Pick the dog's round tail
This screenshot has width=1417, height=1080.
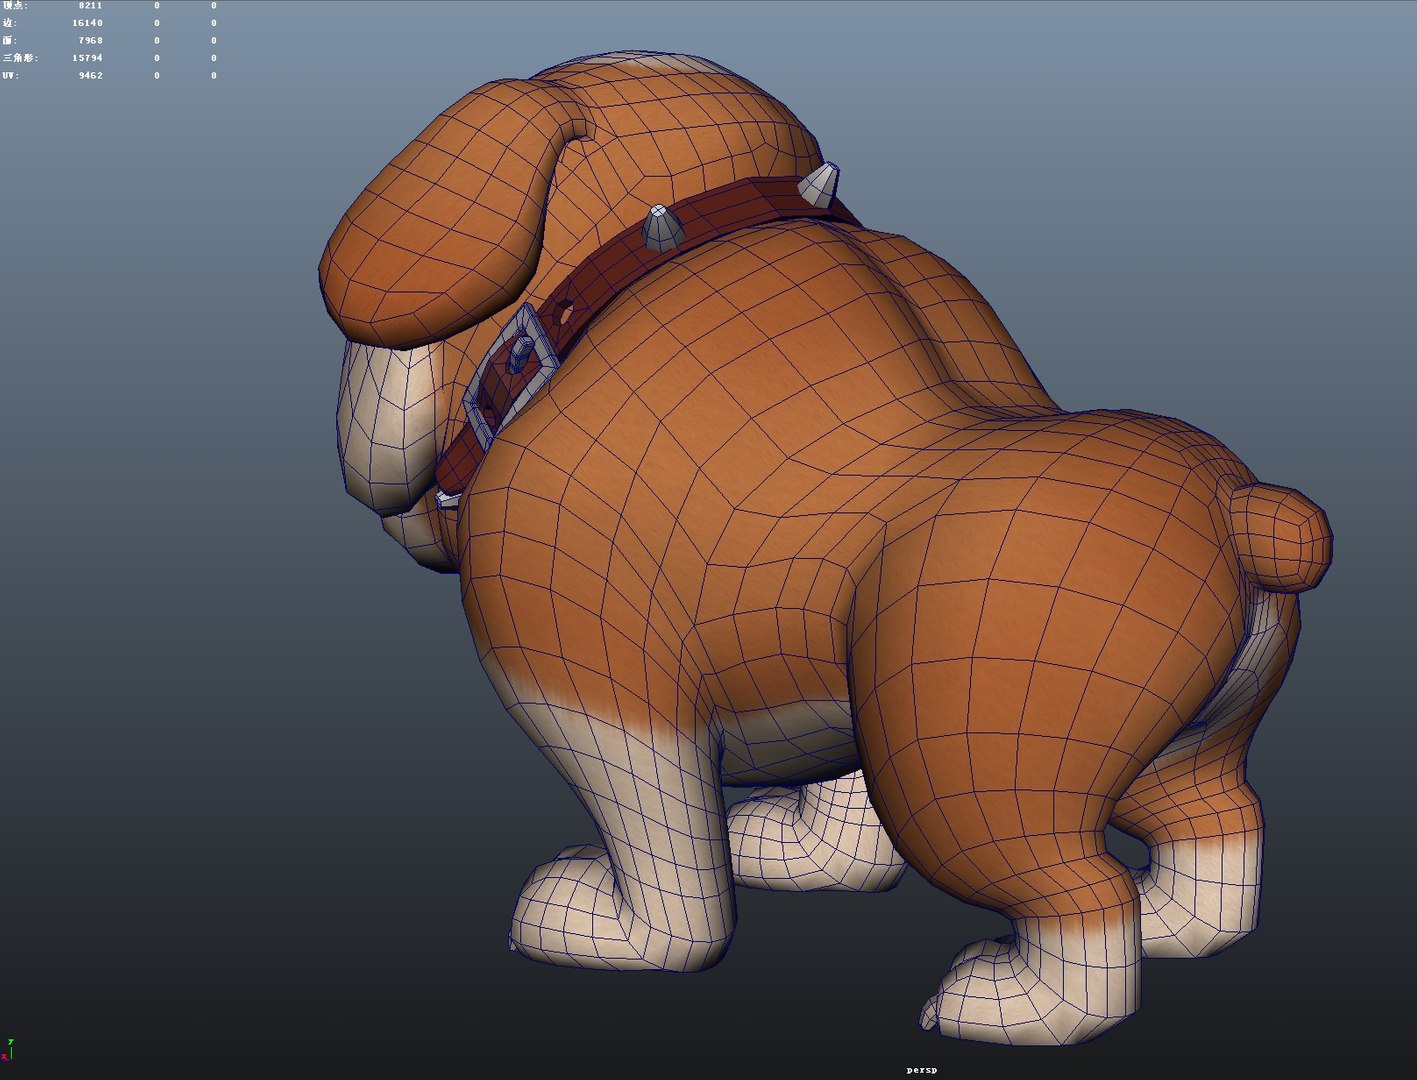1281,537
